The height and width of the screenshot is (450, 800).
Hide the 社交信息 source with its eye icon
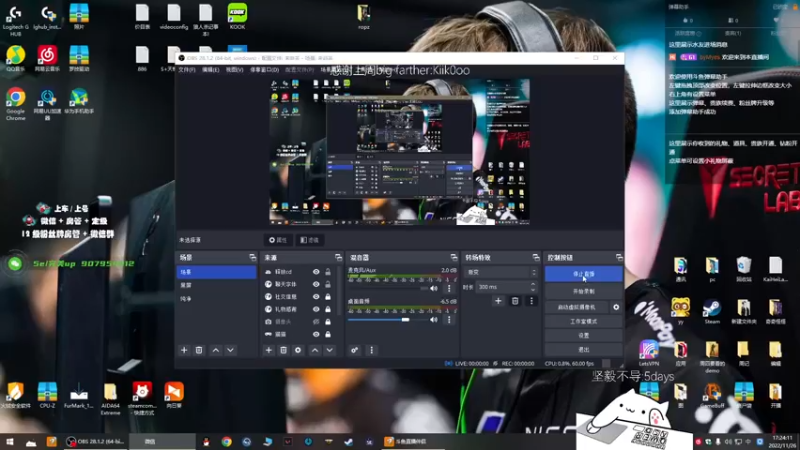click(316, 296)
